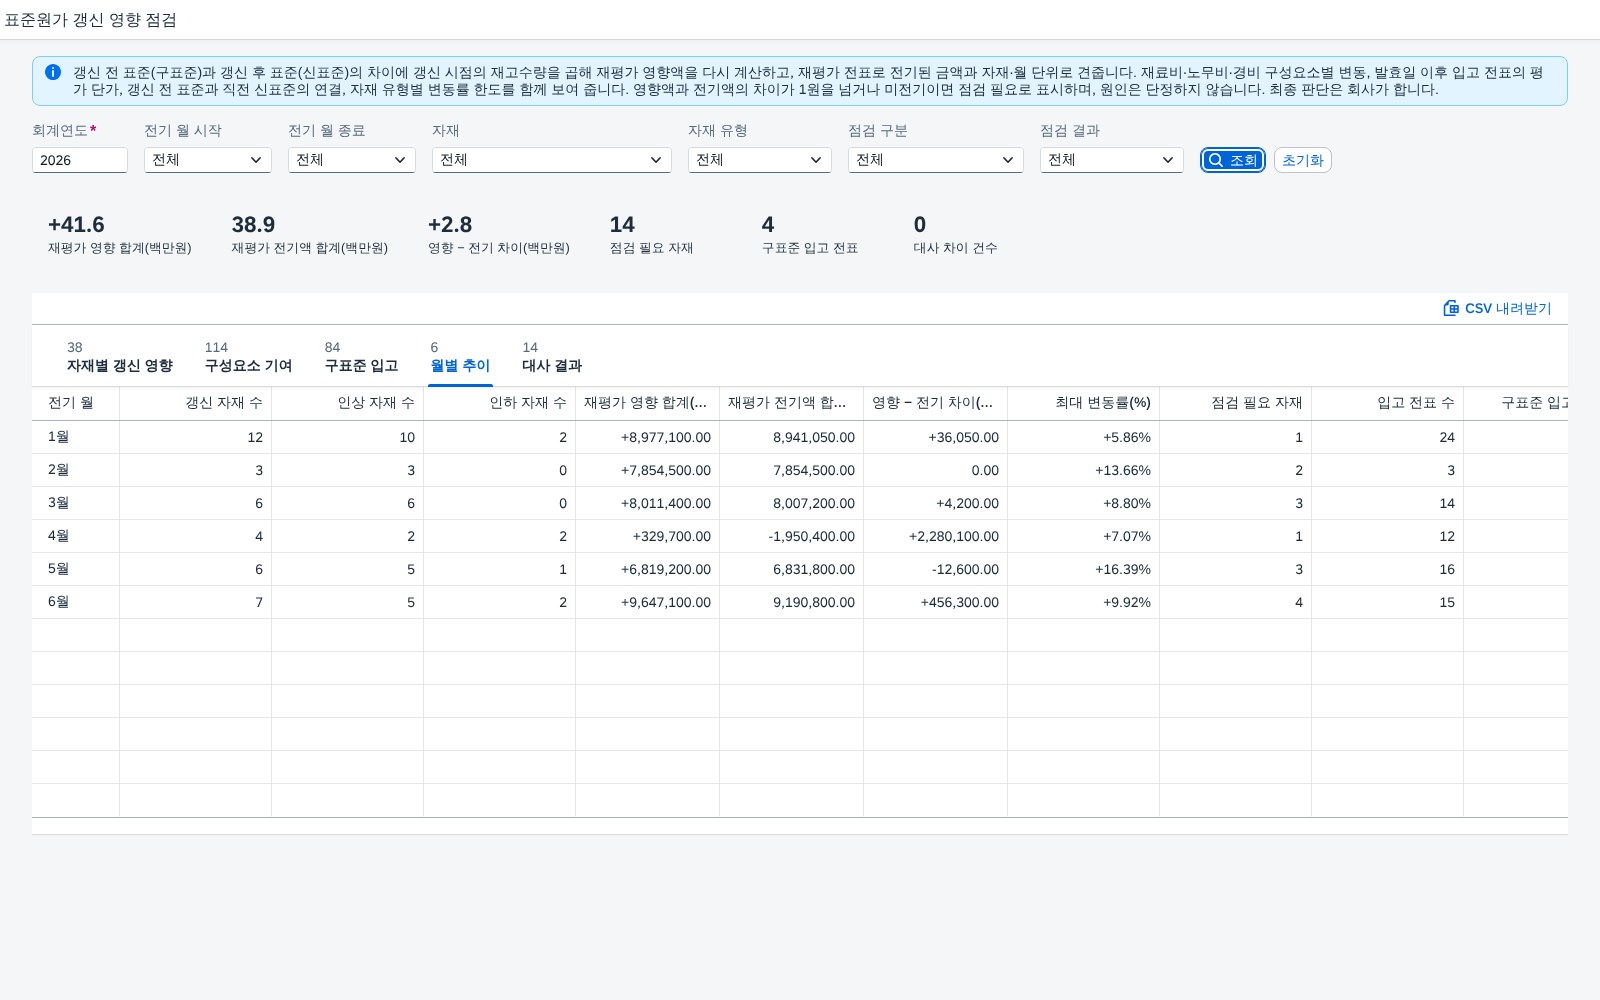Click the 전기 월 column header
The height and width of the screenshot is (1000, 1600).
coord(76,403)
